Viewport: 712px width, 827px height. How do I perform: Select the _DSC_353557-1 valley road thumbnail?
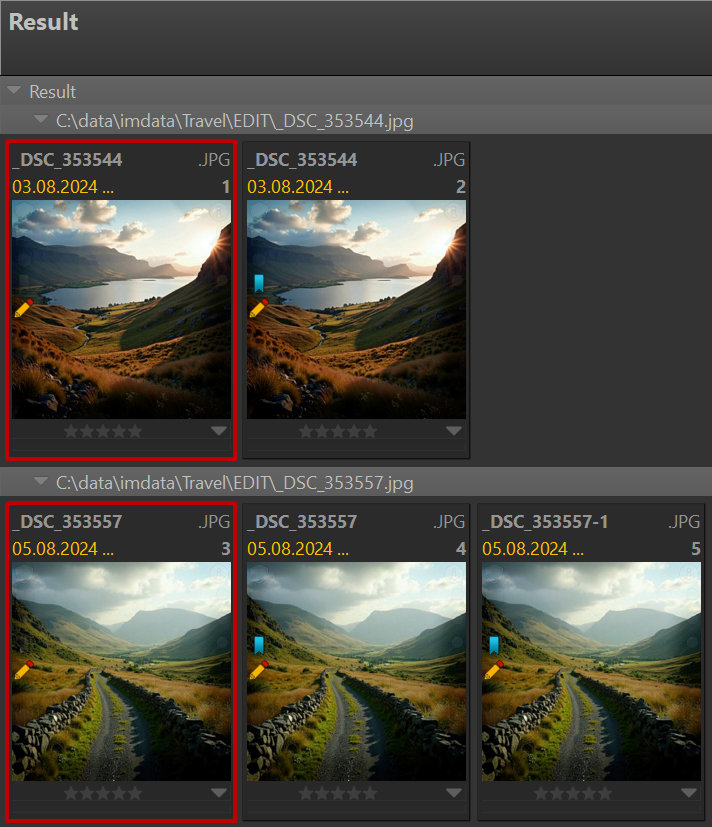pyautogui.click(x=591, y=671)
